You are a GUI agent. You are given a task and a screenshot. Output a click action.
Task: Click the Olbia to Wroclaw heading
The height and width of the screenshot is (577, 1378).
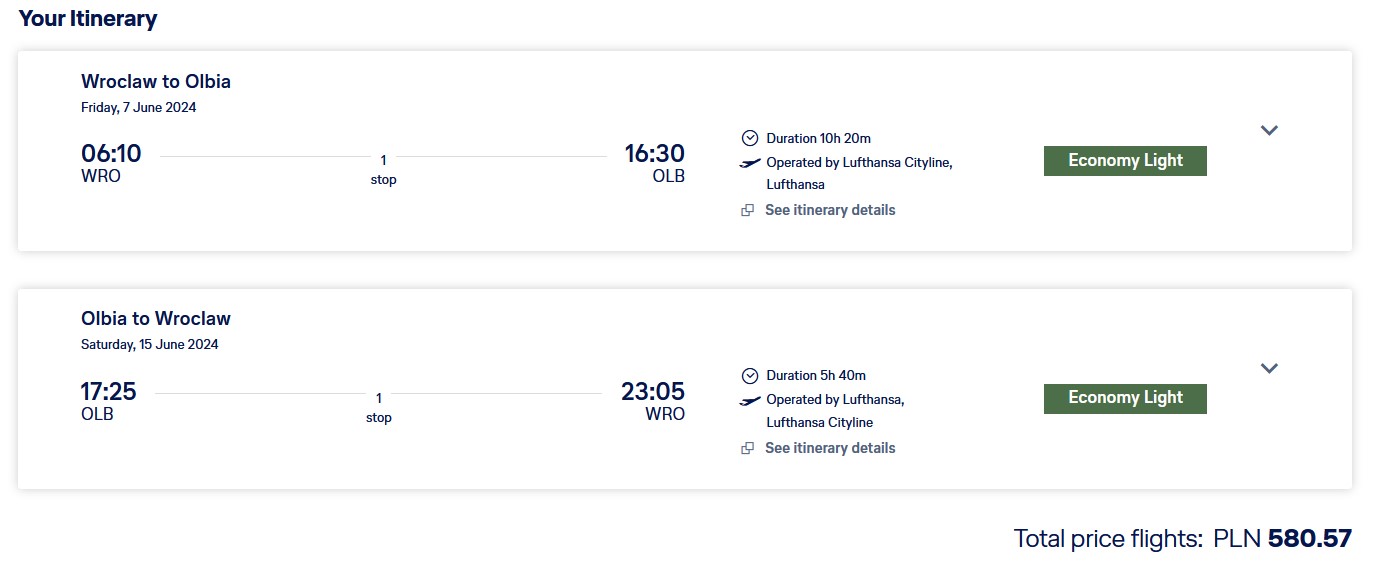pos(156,319)
